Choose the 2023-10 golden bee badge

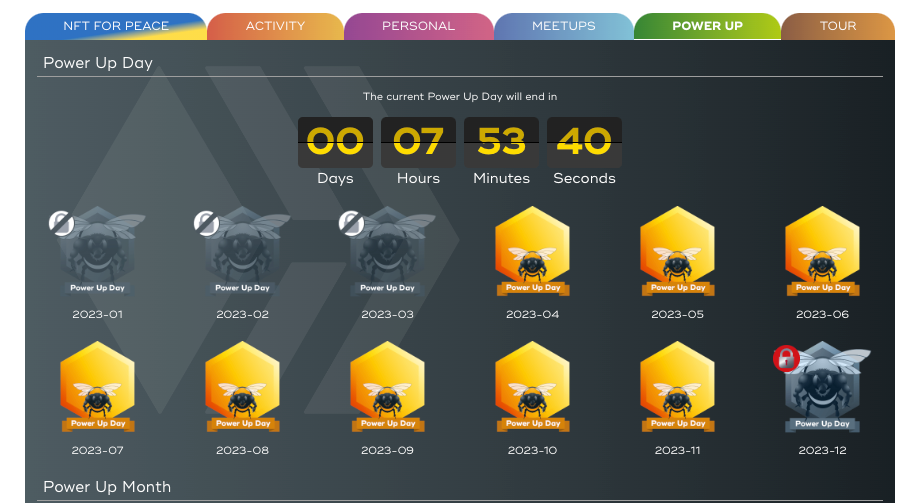click(533, 387)
